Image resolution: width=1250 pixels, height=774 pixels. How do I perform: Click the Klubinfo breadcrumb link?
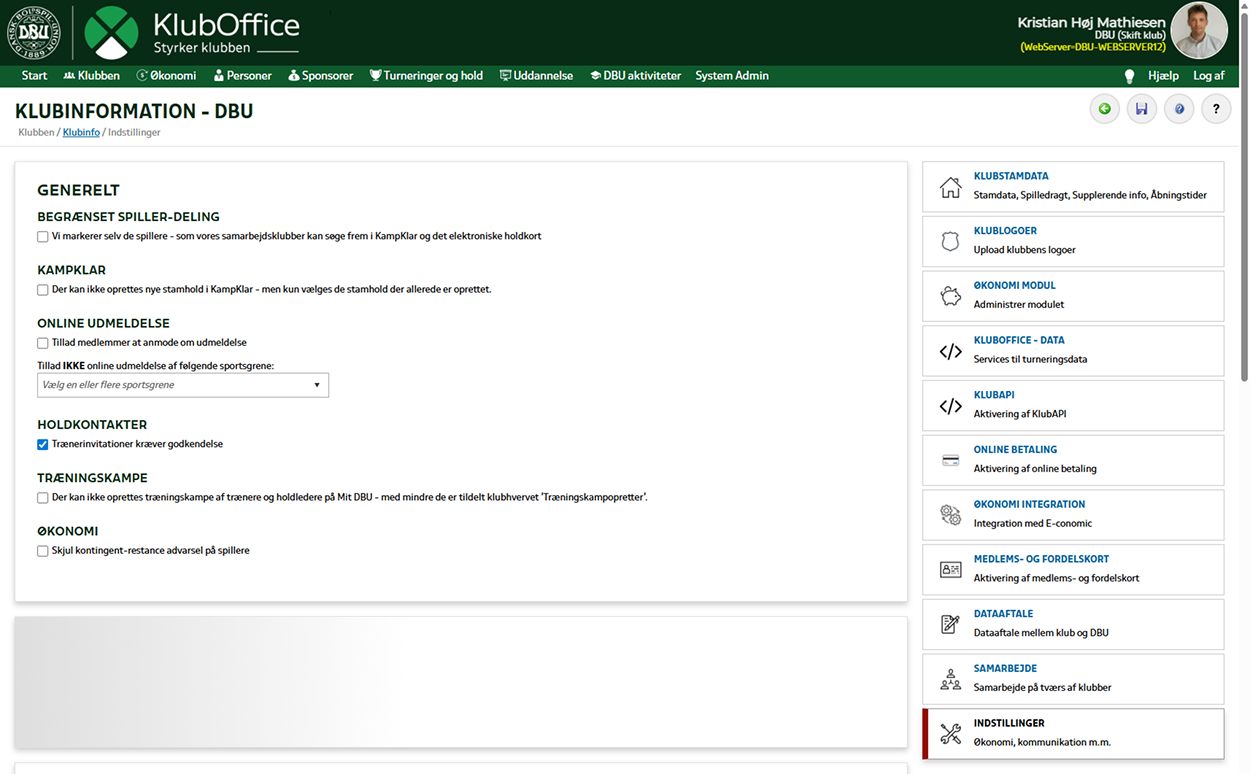(81, 132)
